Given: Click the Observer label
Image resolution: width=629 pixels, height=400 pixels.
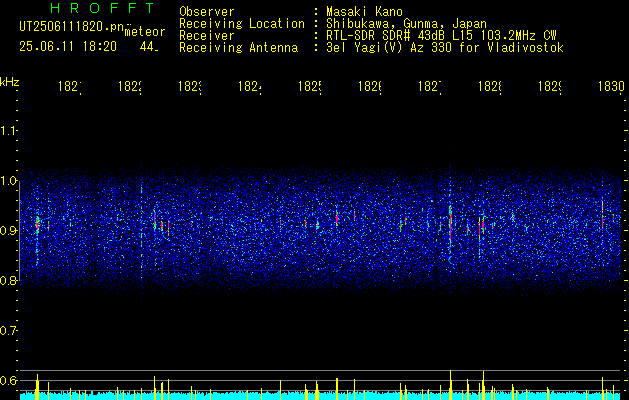Looking at the screenshot, I should coord(207,11).
